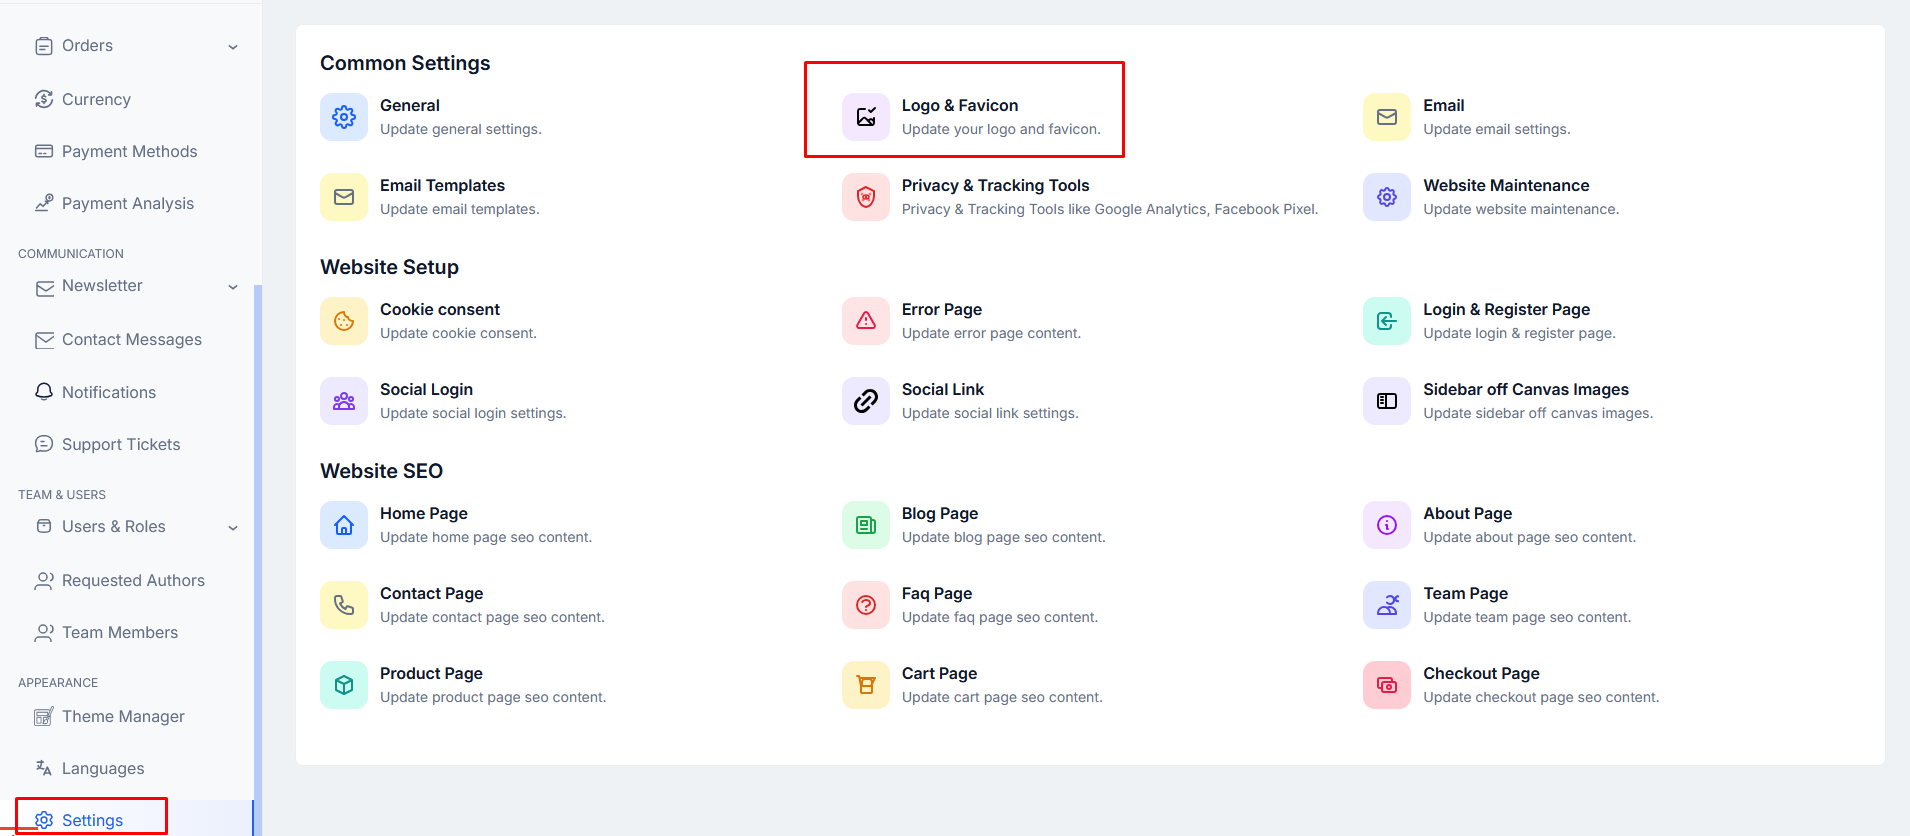Open Currency in the sidebar
Image resolution: width=1910 pixels, height=836 pixels.
[x=96, y=99]
